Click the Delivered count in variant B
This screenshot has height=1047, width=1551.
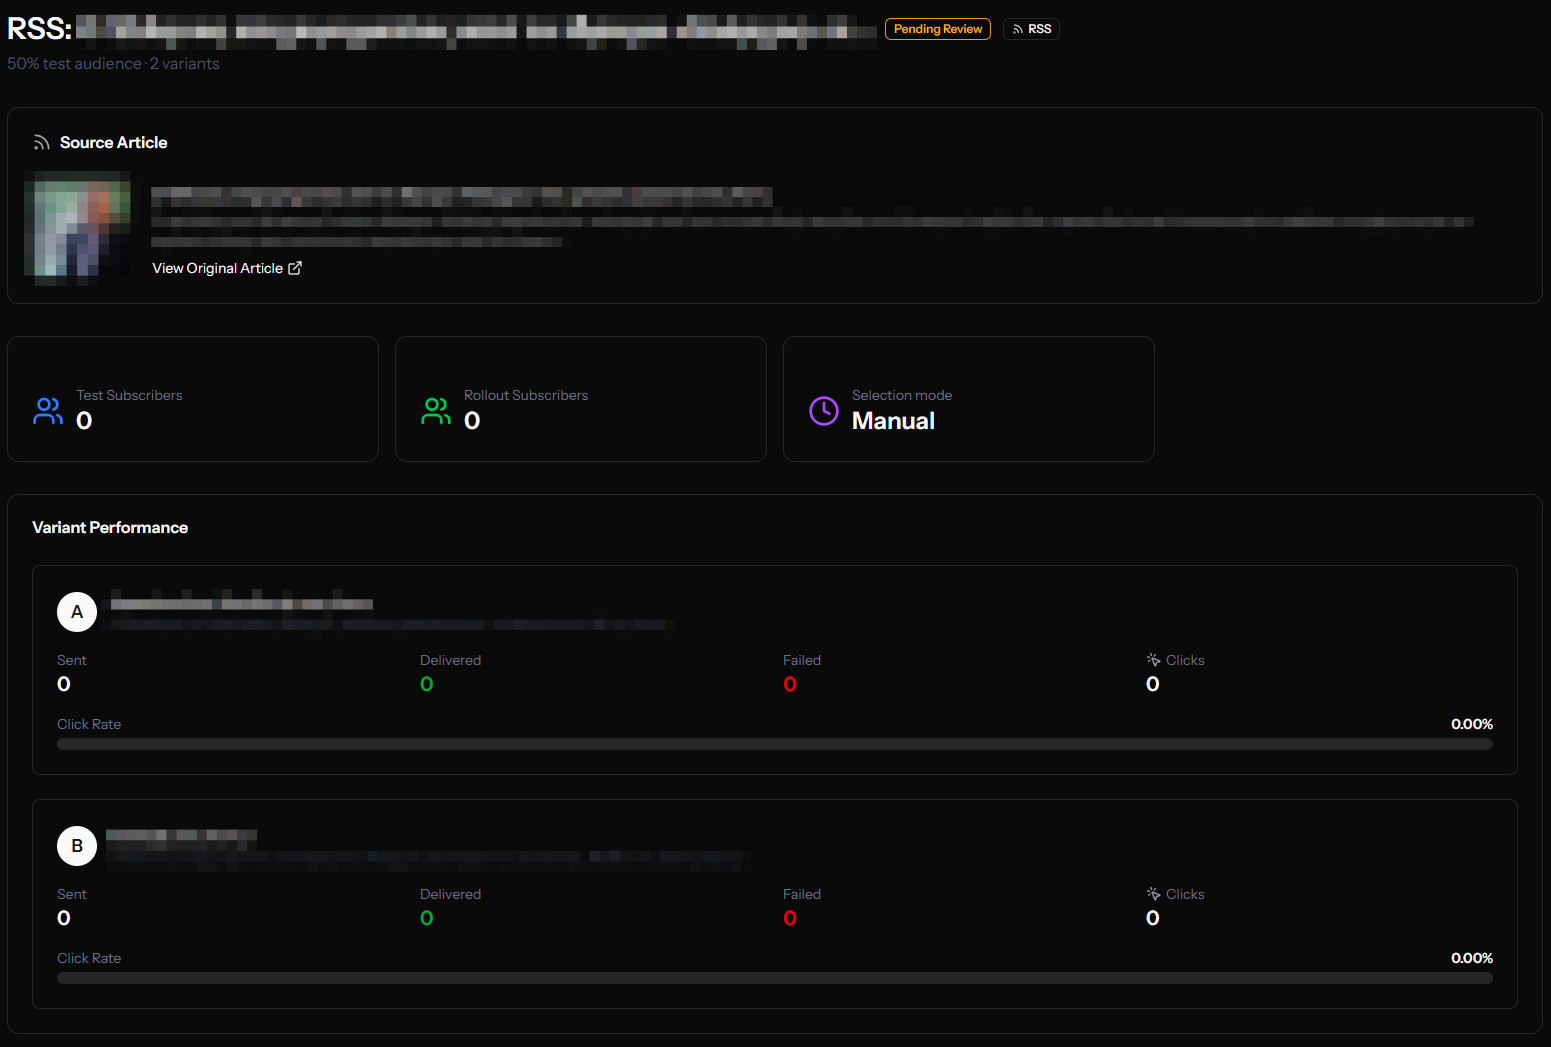427,918
